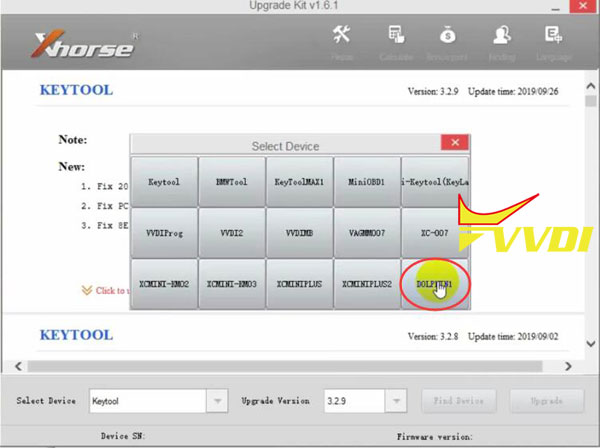Click the KEYTOOL 3.2.8 release heading
The image size is (600, 448).
pyautogui.click(x=77, y=335)
